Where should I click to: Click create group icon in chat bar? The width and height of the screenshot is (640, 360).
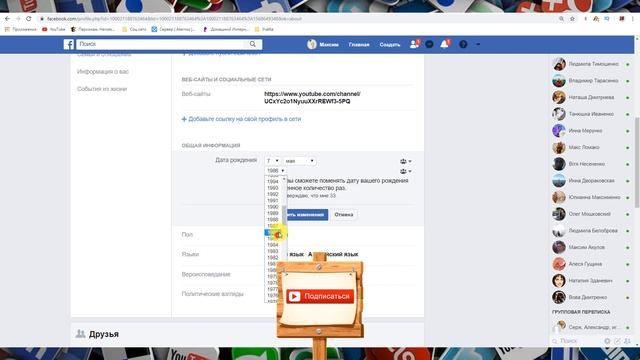point(627,341)
